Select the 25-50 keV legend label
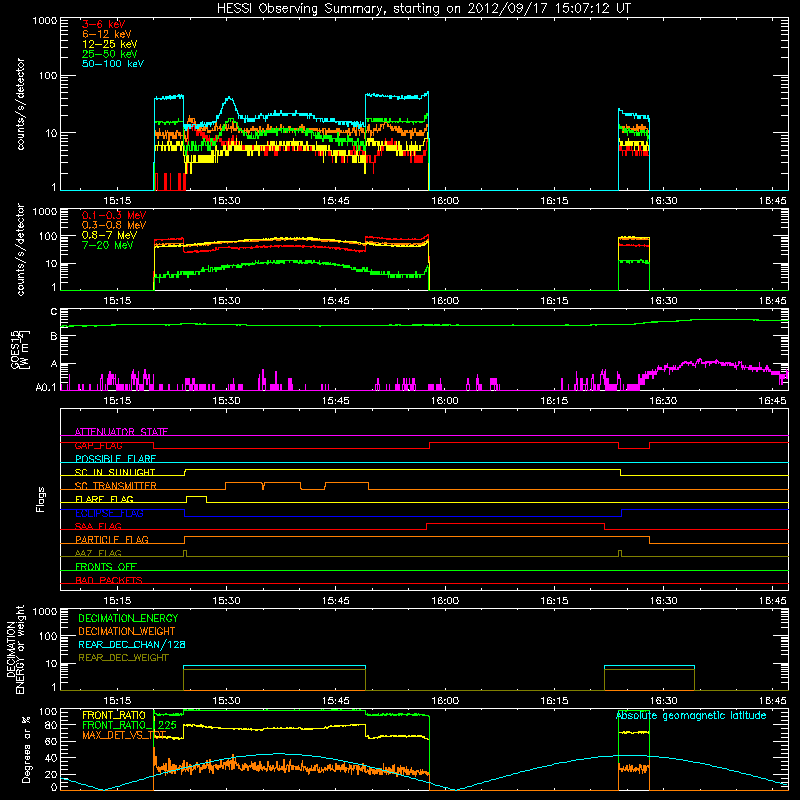 (x=110, y=54)
